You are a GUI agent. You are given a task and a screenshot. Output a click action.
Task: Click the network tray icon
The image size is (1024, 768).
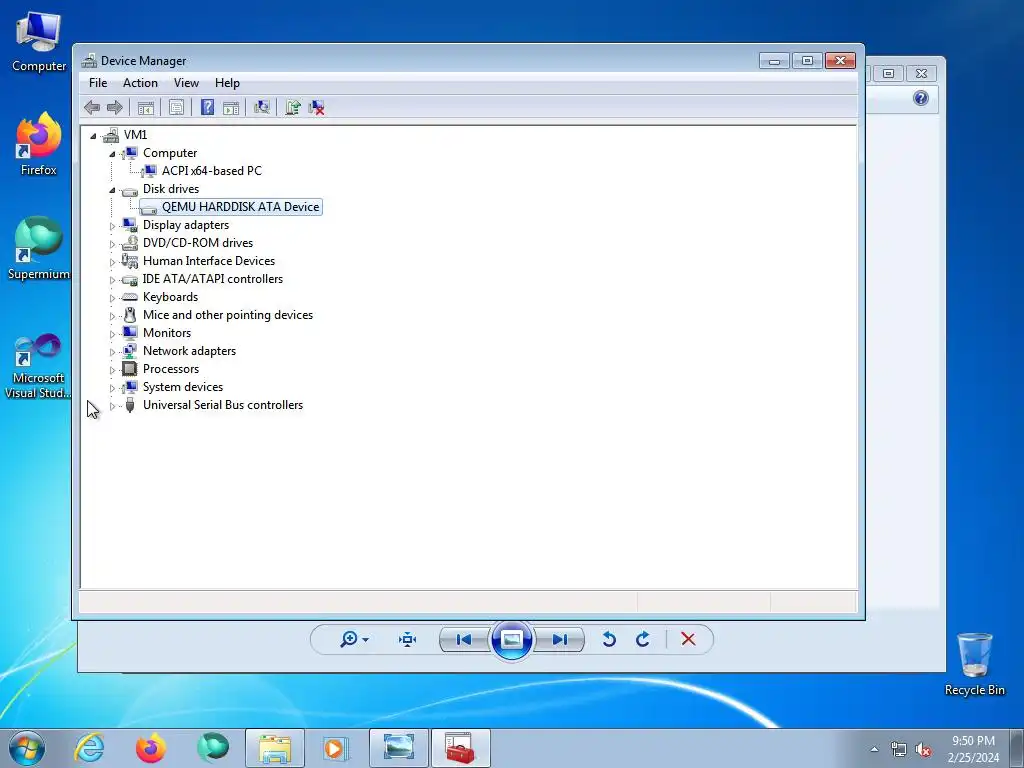[x=899, y=750]
